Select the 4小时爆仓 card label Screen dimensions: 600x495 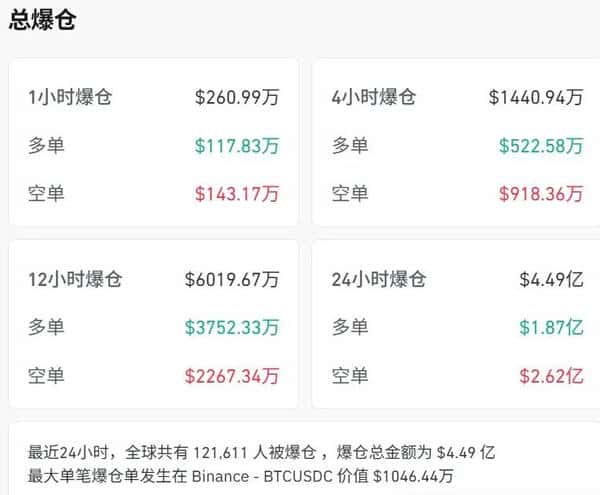click(x=373, y=98)
